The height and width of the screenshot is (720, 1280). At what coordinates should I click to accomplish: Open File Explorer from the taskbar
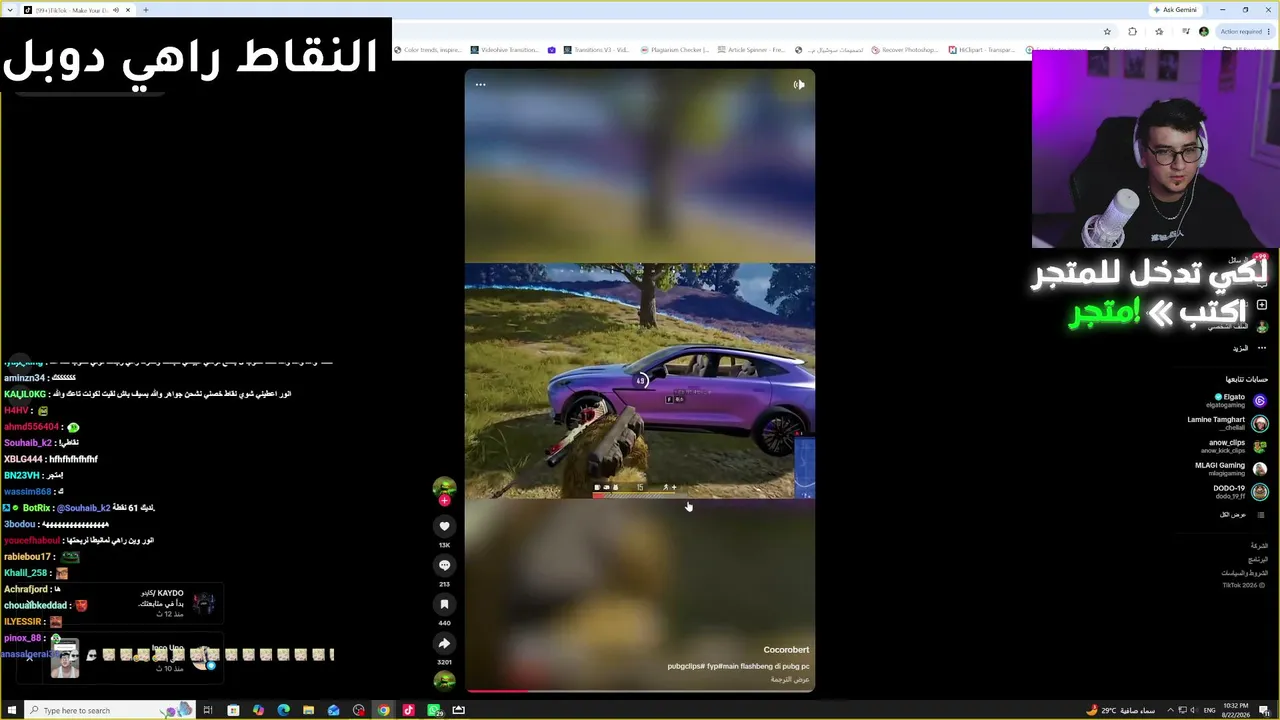308,710
